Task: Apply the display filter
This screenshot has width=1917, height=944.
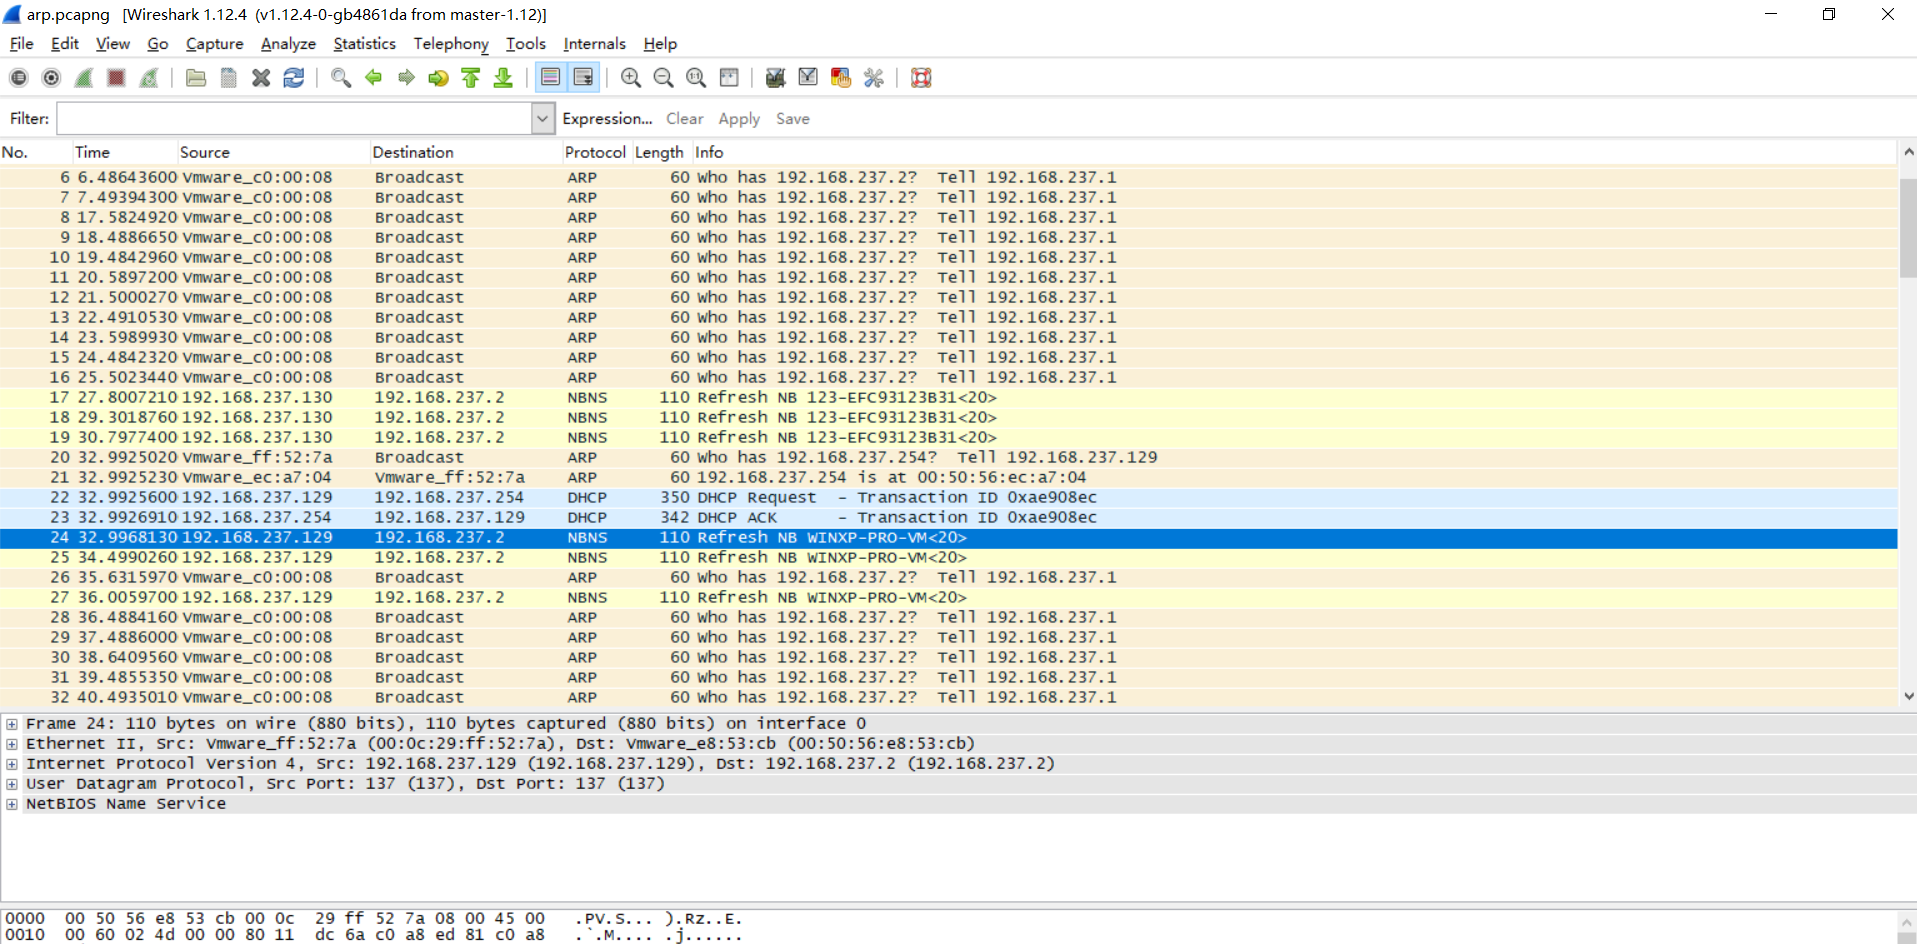Action: pyautogui.click(x=739, y=118)
